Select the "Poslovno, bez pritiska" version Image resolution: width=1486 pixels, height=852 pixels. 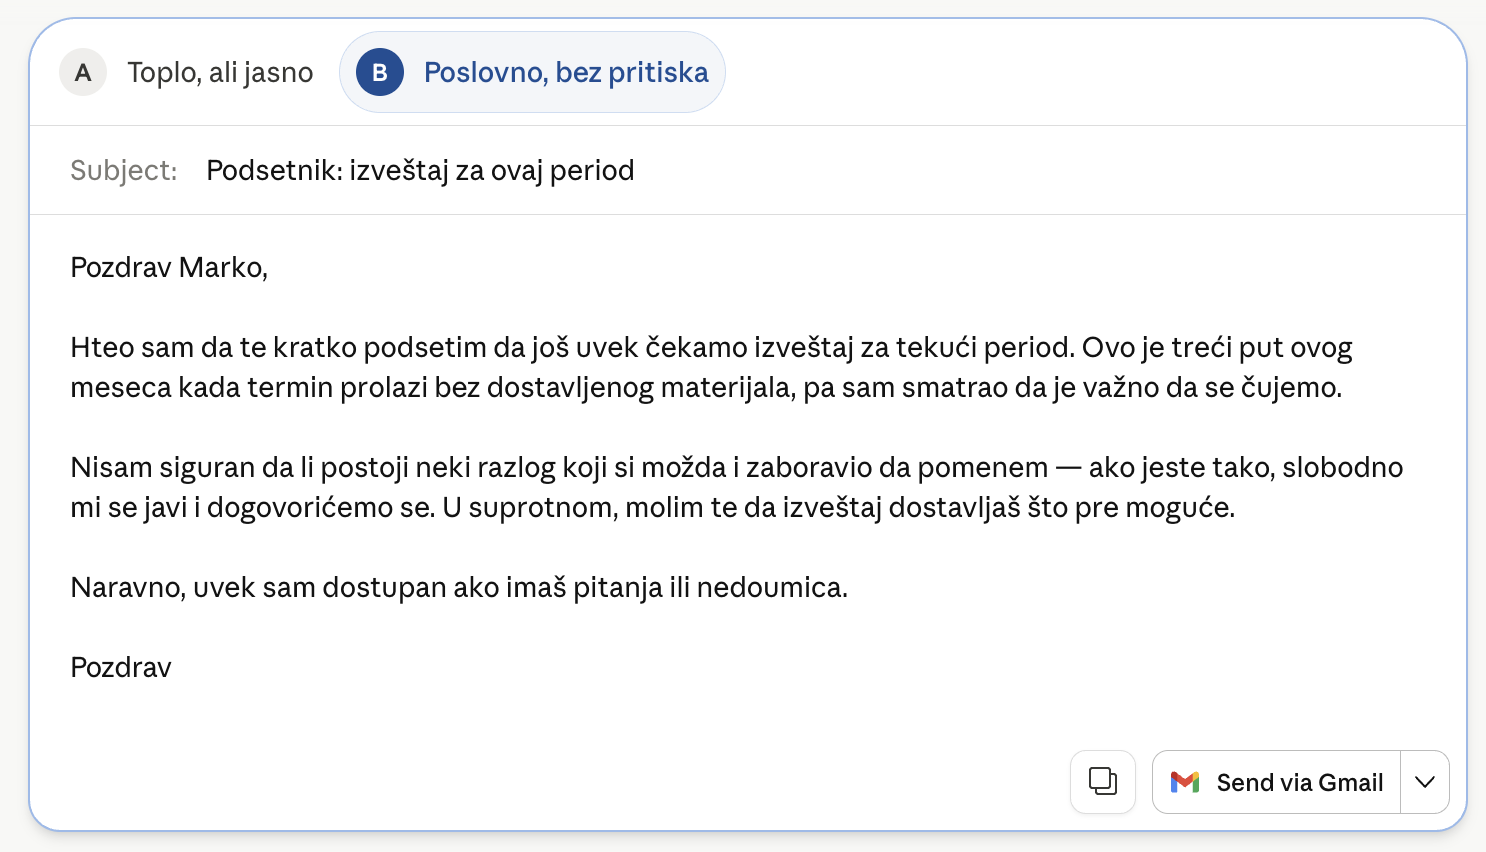[565, 71]
